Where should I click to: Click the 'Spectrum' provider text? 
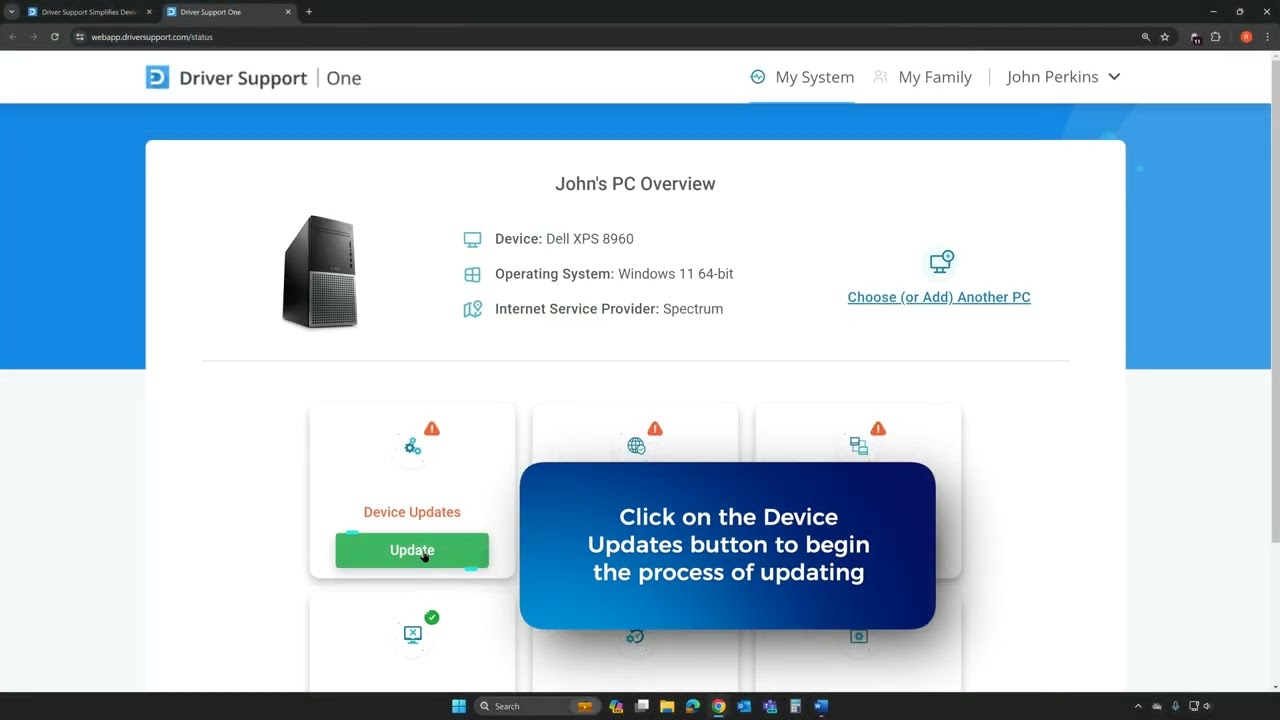tap(693, 309)
